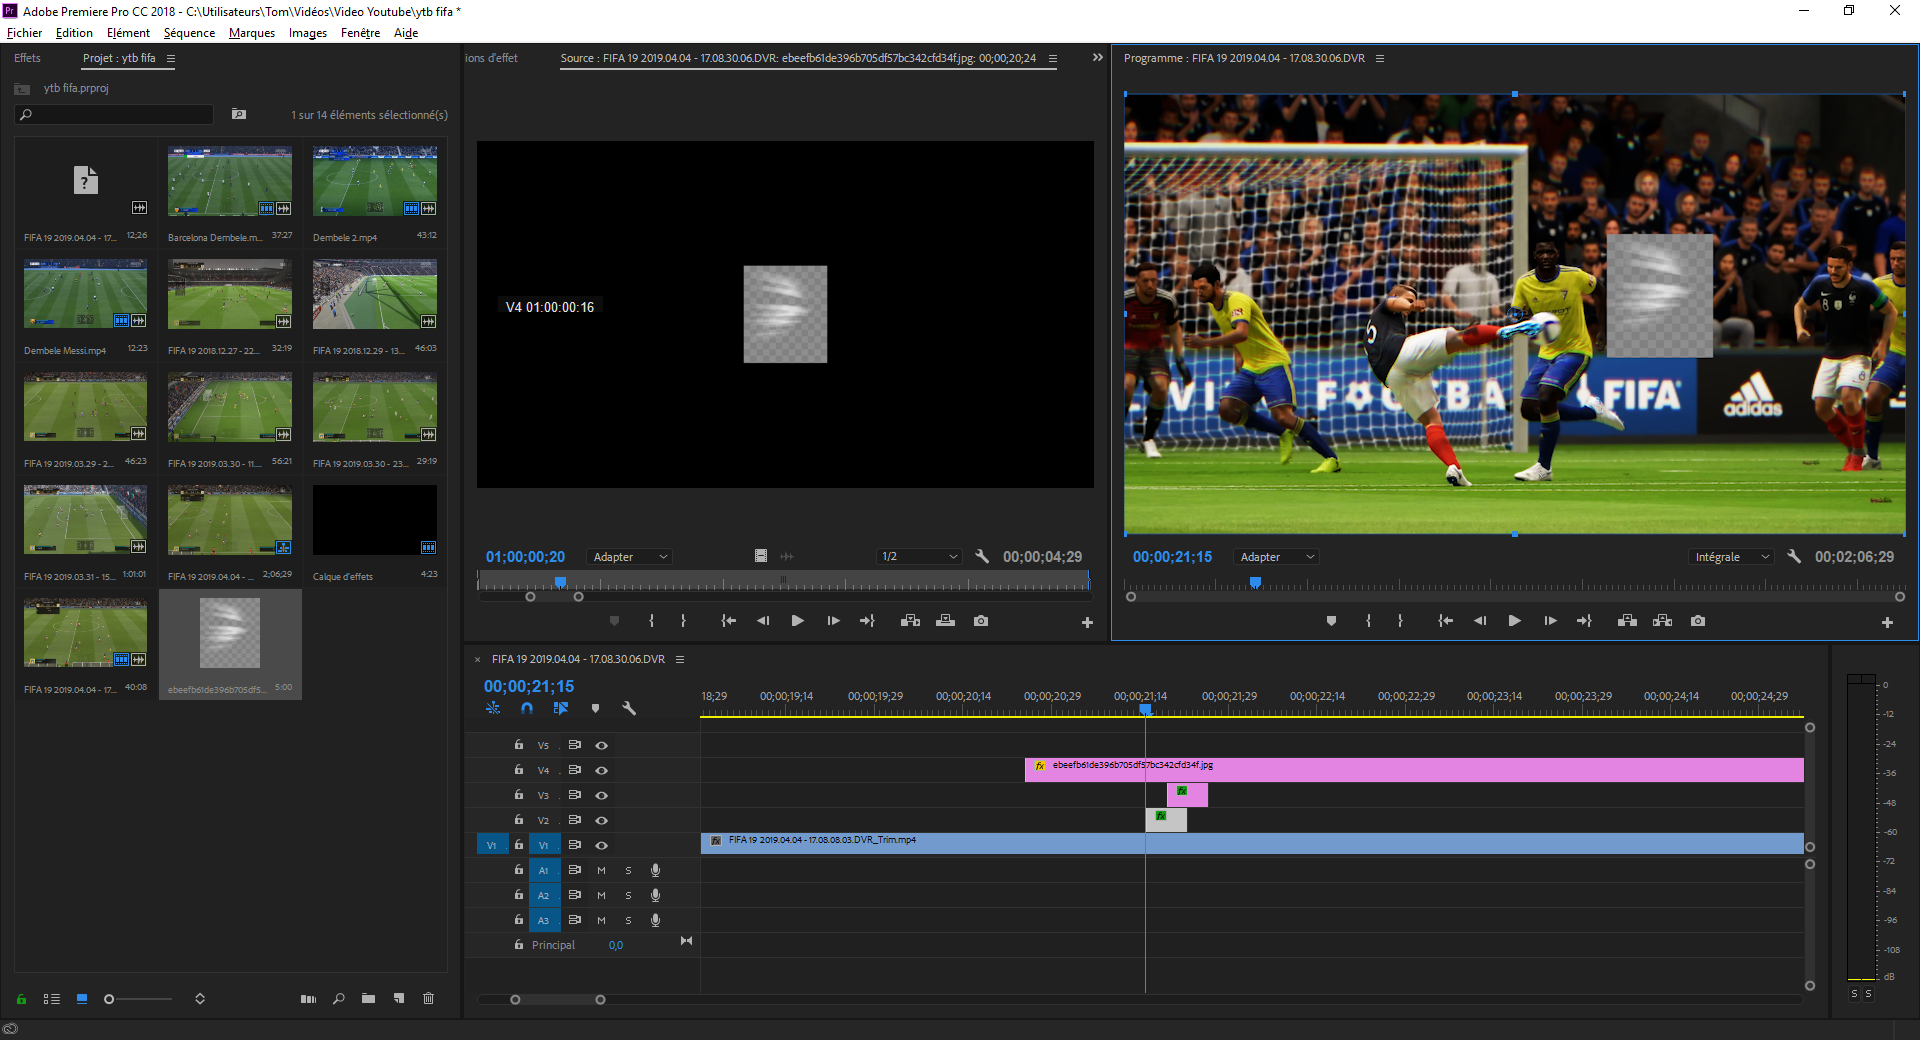The width and height of the screenshot is (1924, 1042).
Task: Enable voice-over record on A3
Action: point(655,920)
